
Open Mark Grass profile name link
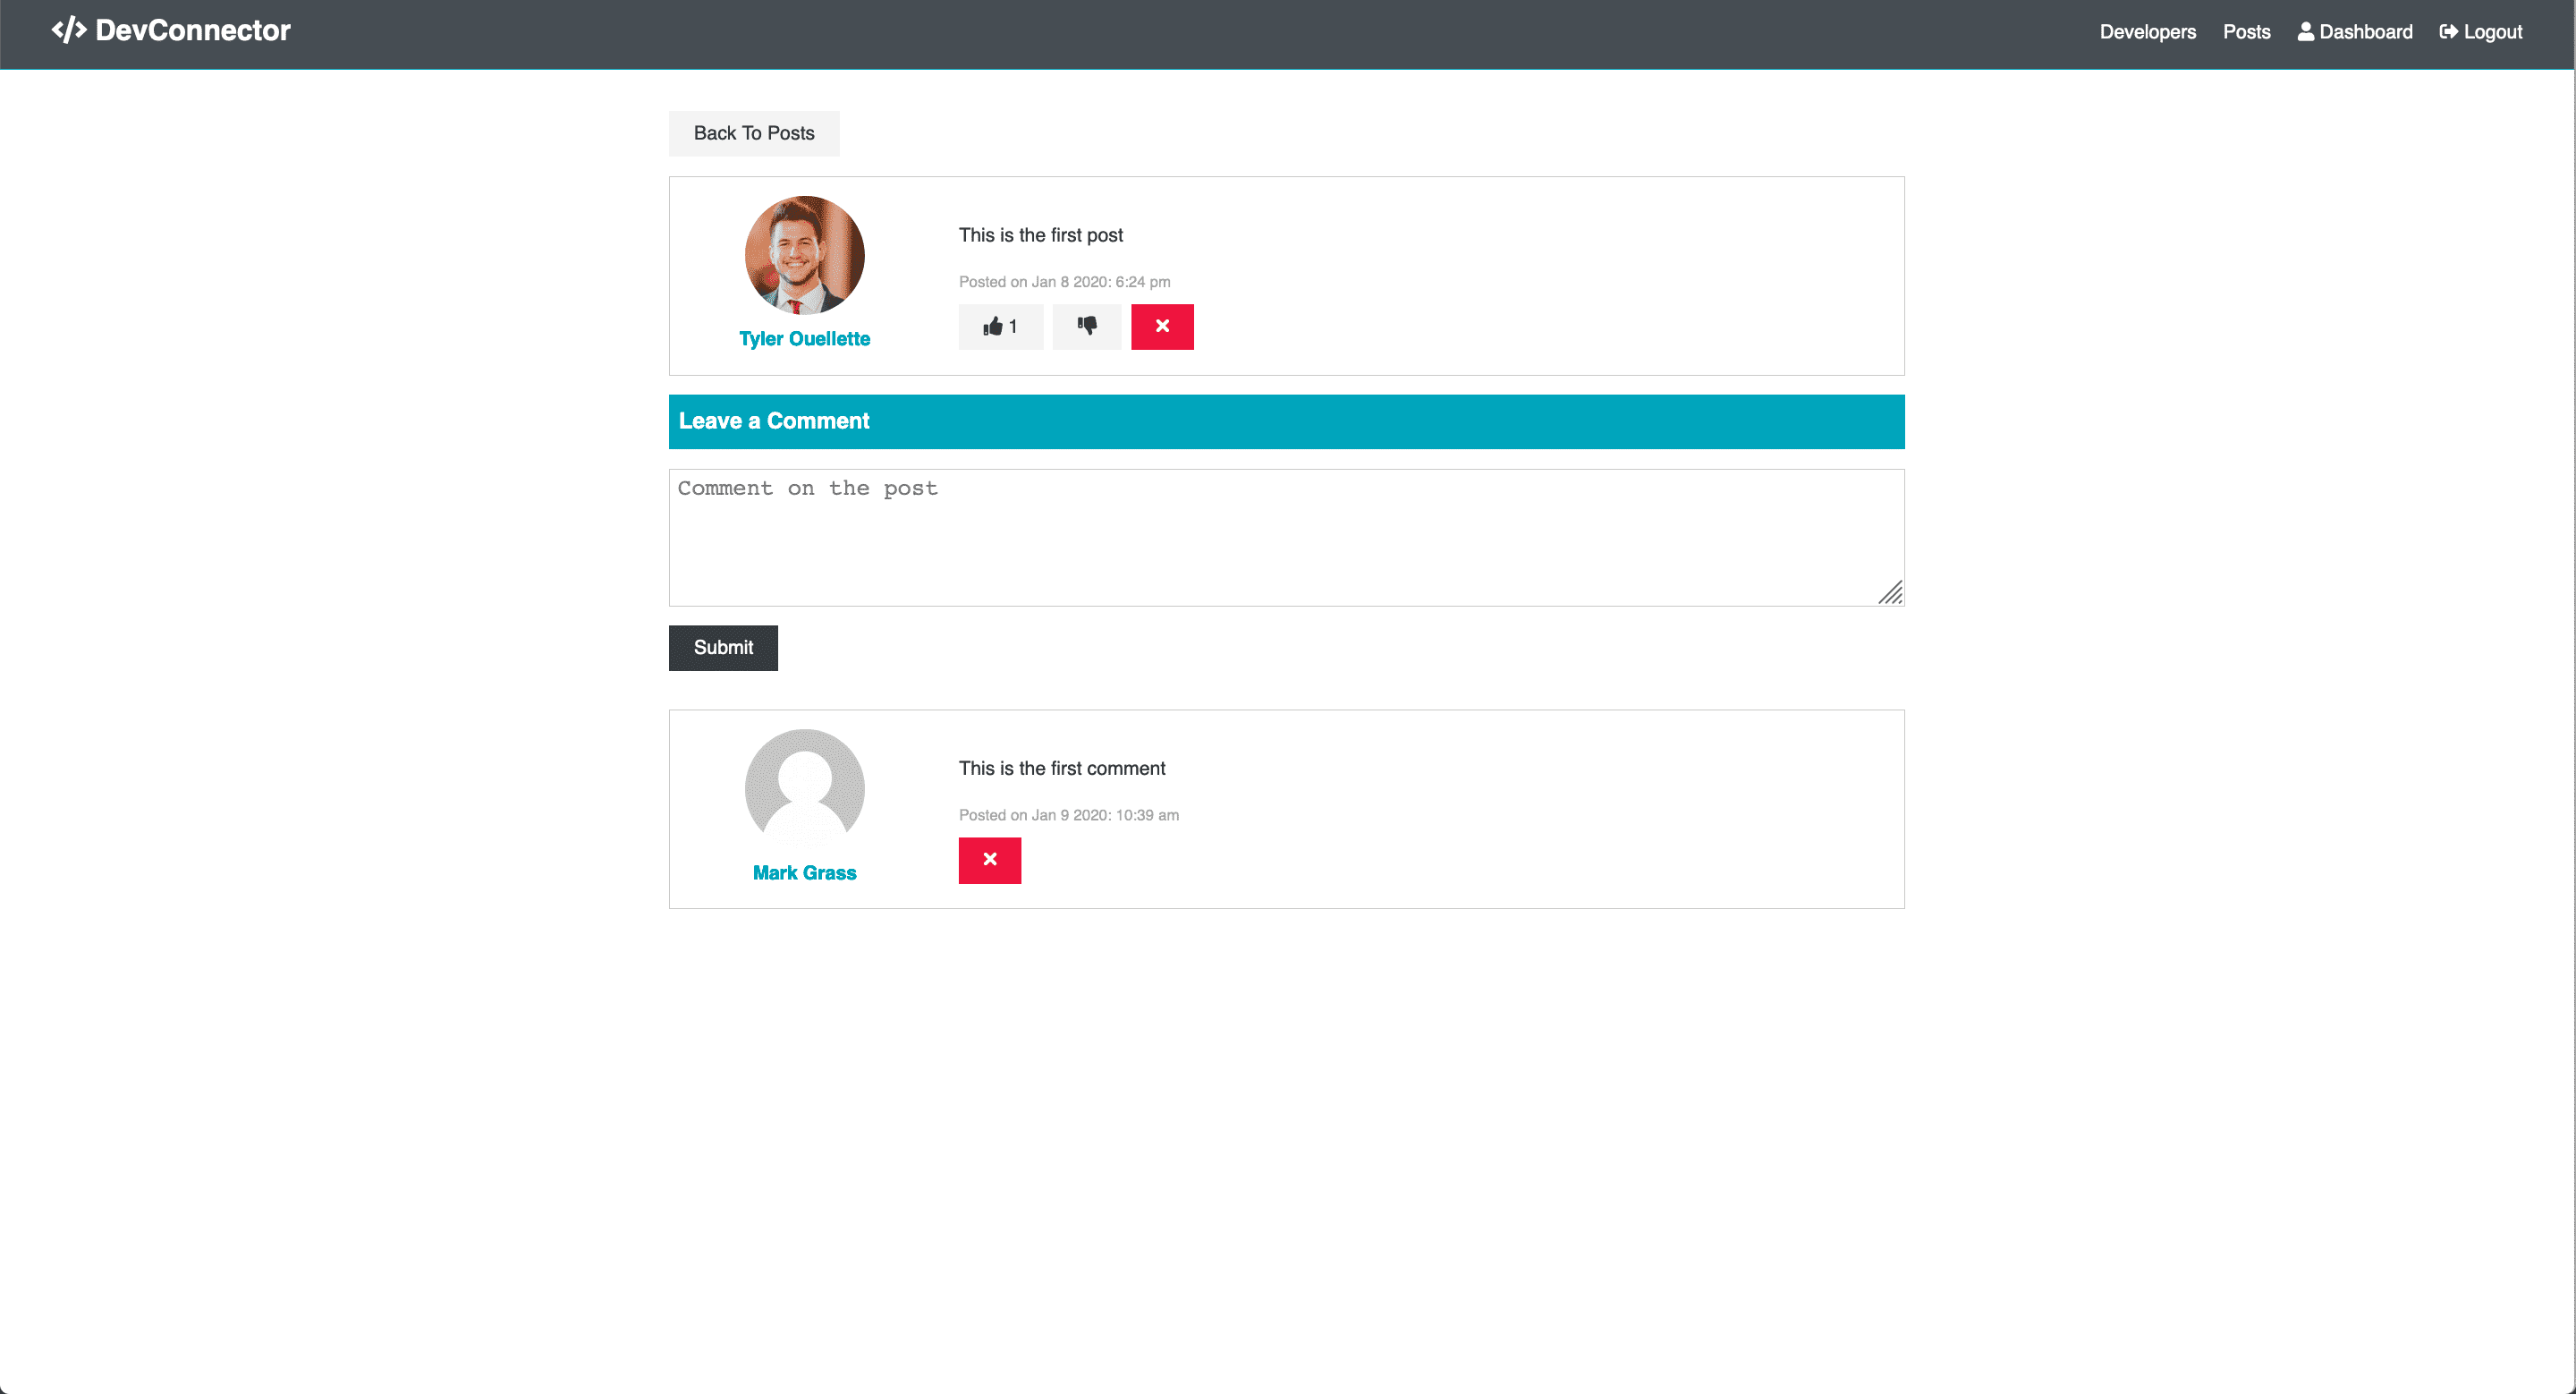click(x=804, y=873)
